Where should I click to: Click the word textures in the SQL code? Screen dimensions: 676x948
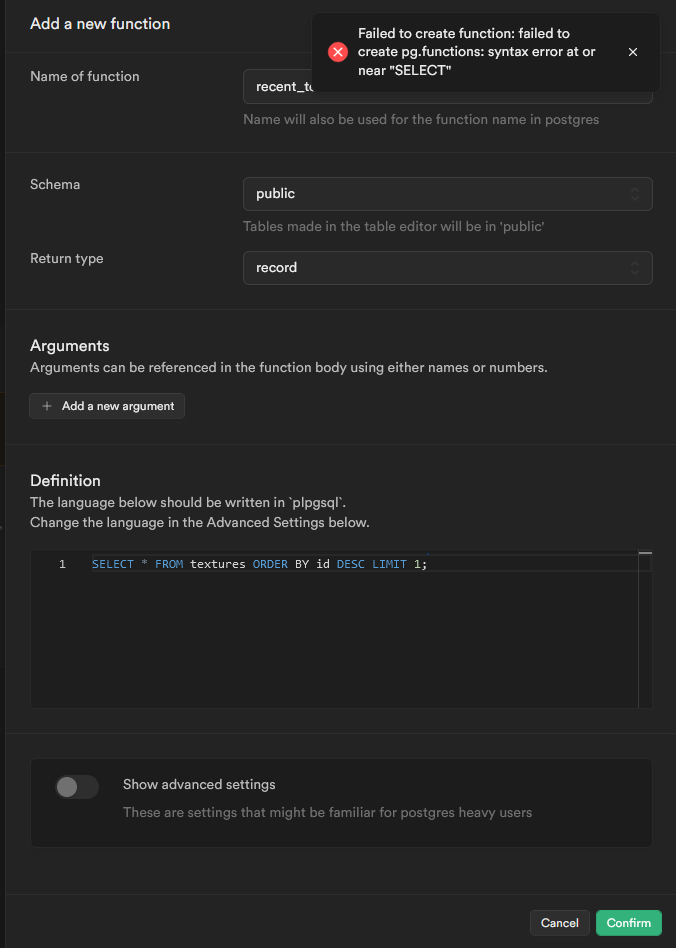217,564
